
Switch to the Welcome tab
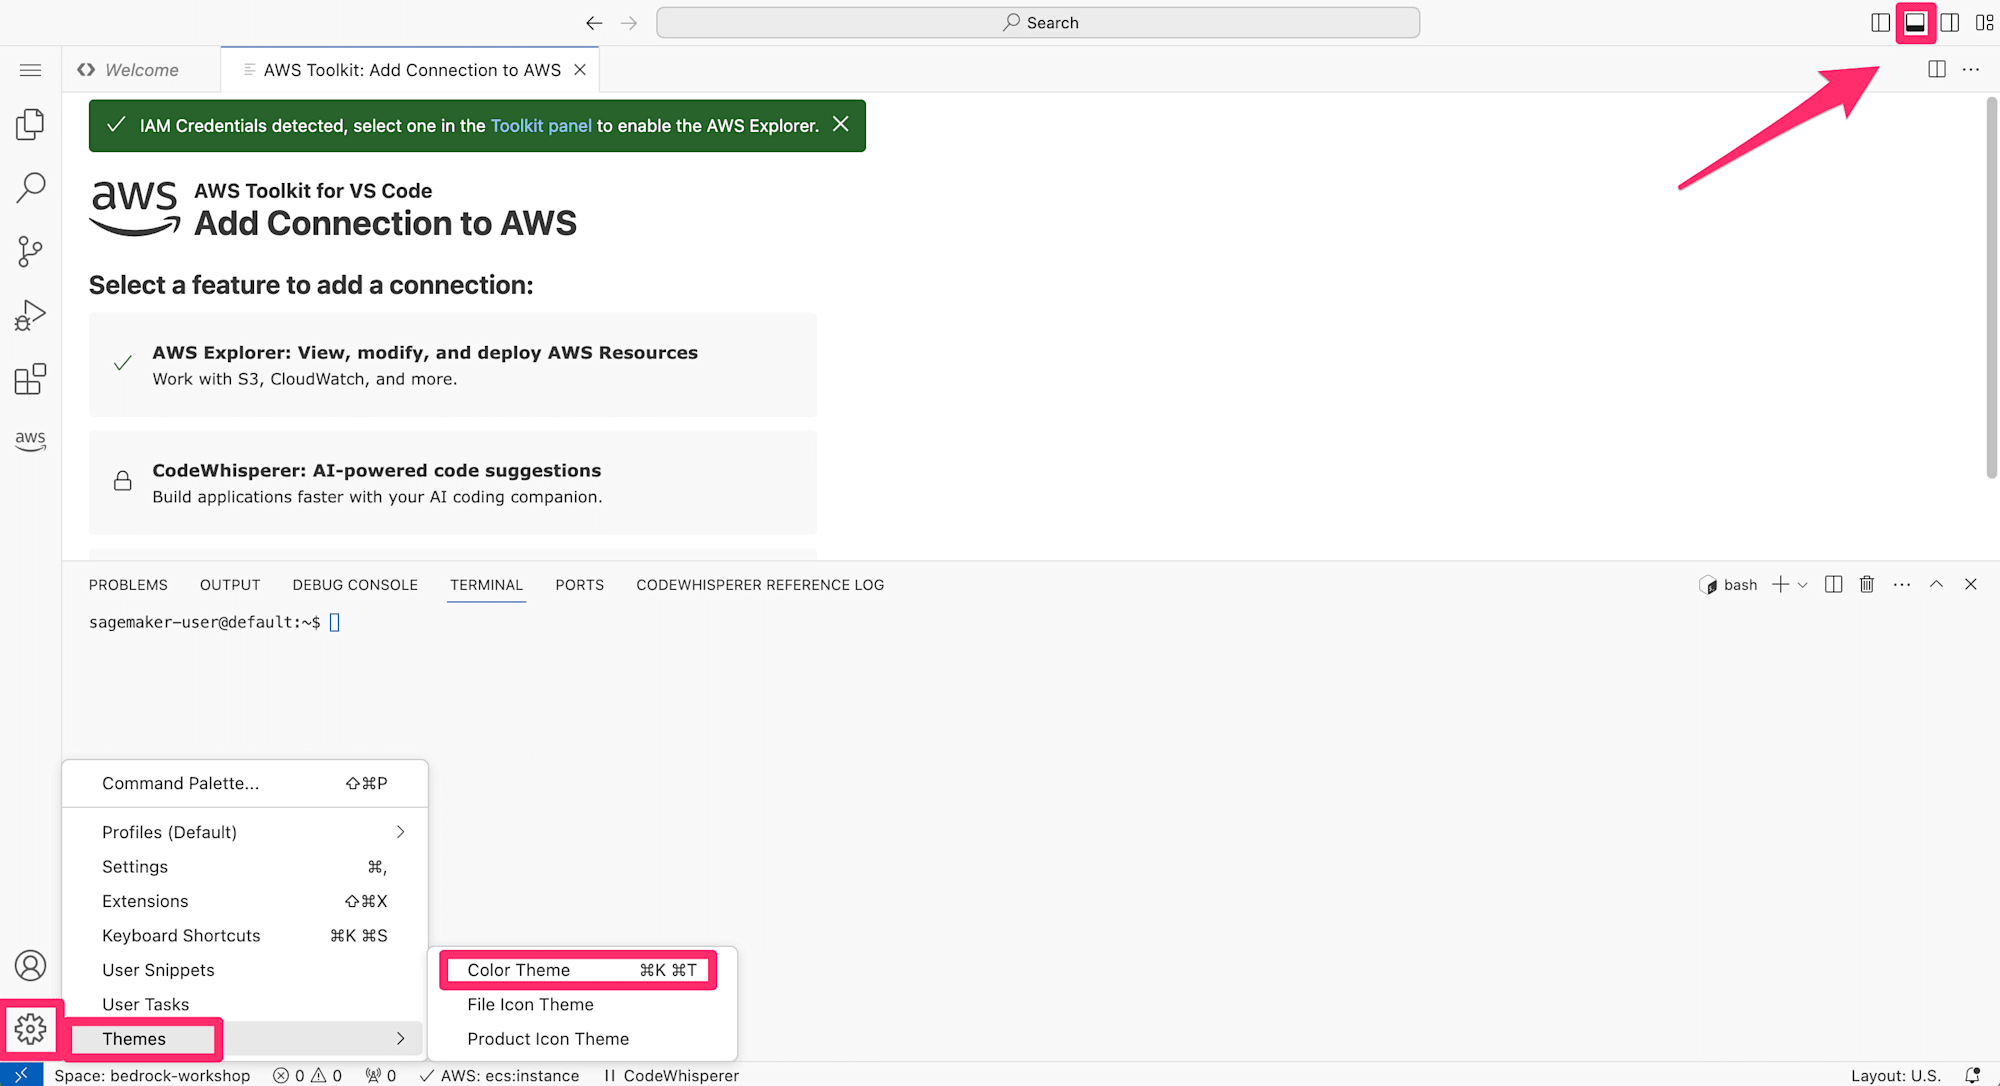(141, 70)
